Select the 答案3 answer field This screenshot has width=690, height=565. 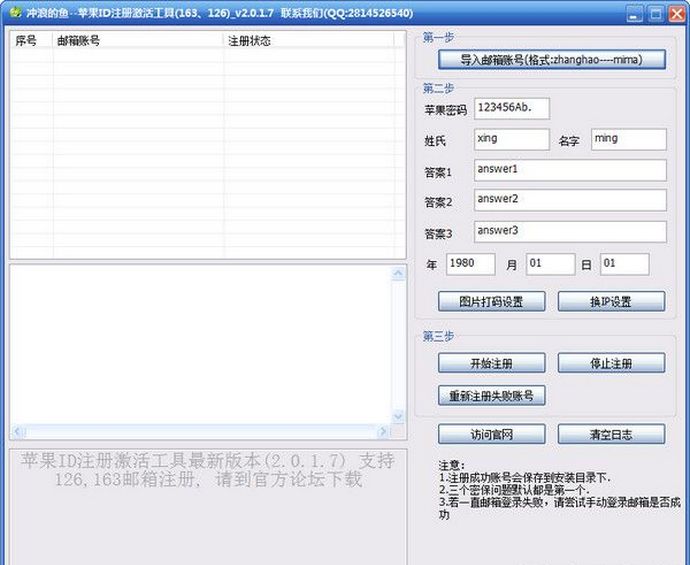[x=569, y=231]
